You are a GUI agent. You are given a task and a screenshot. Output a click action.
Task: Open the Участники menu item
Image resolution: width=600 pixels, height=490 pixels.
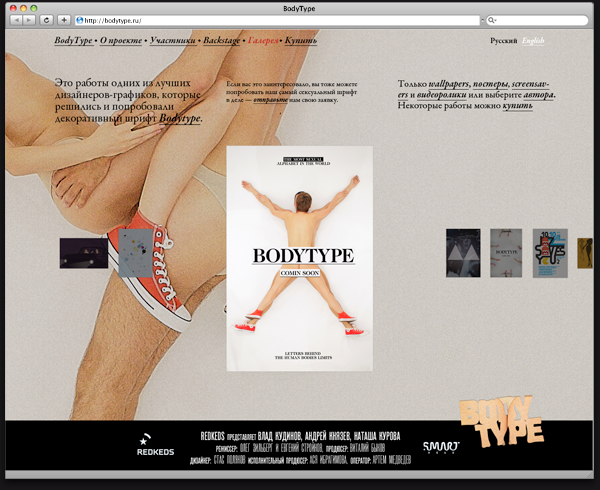[173, 40]
